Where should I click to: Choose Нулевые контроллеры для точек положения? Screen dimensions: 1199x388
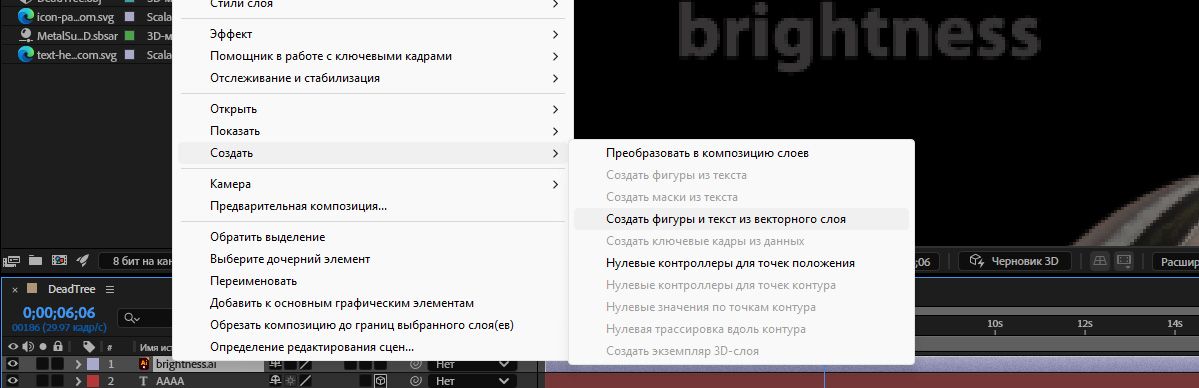coord(741,263)
